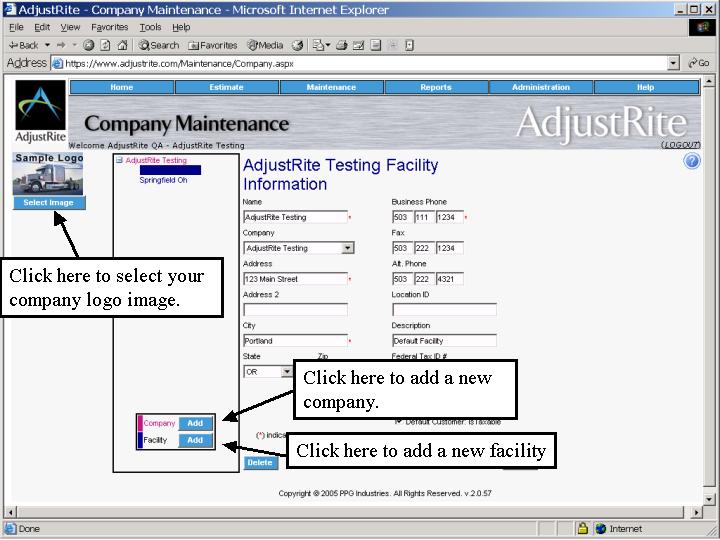Click the LOGOUT link
This screenshot has height=540, width=720.
[681, 145]
